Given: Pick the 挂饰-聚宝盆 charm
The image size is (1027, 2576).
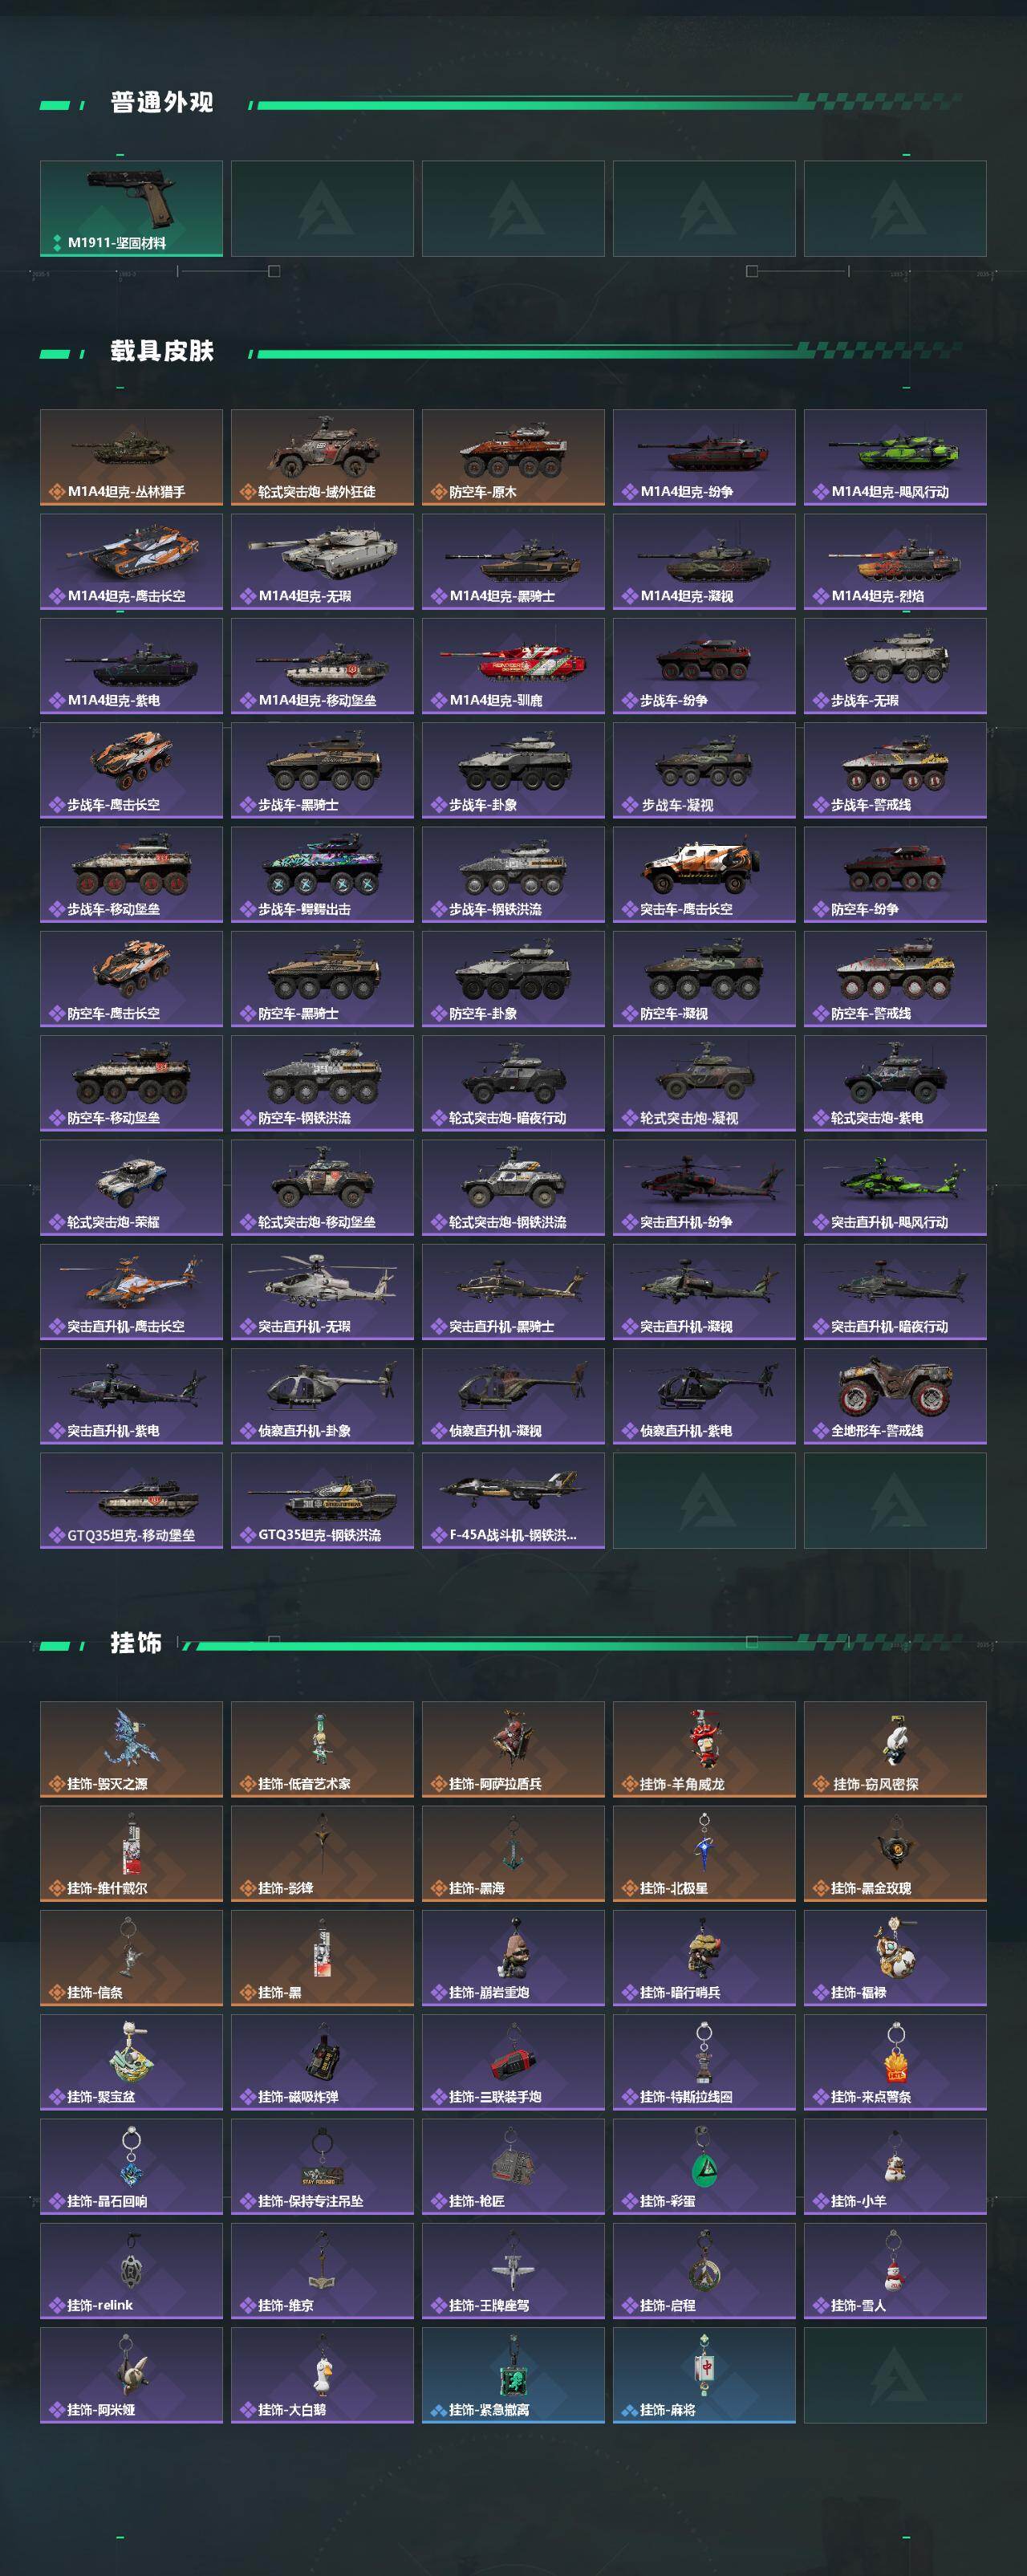Looking at the screenshot, I should [x=131, y=2063].
